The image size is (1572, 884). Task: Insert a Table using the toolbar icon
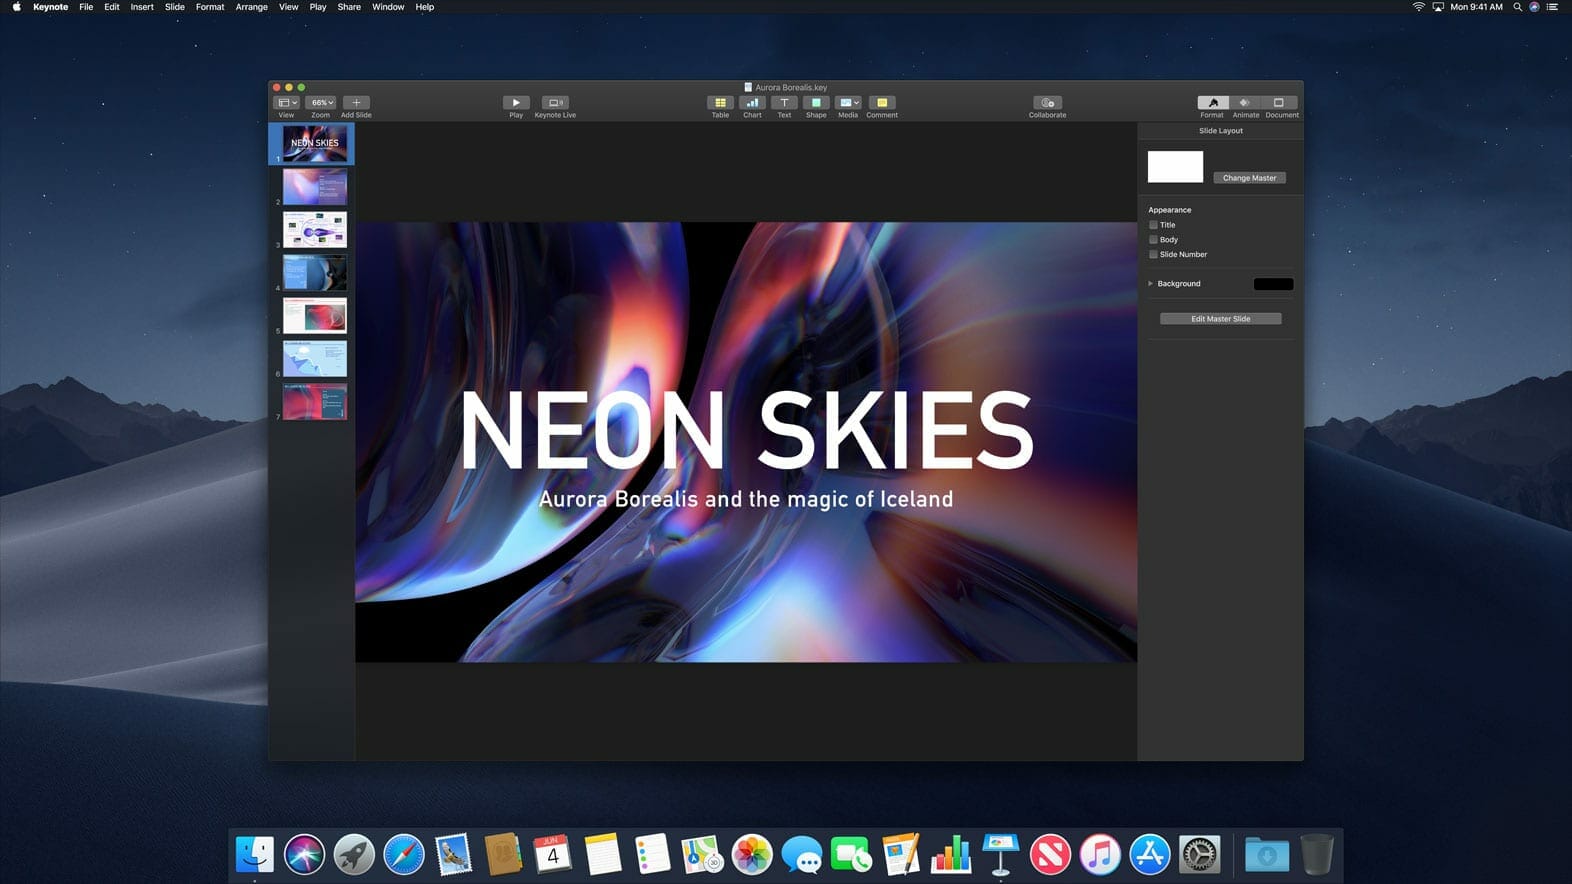pos(720,103)
